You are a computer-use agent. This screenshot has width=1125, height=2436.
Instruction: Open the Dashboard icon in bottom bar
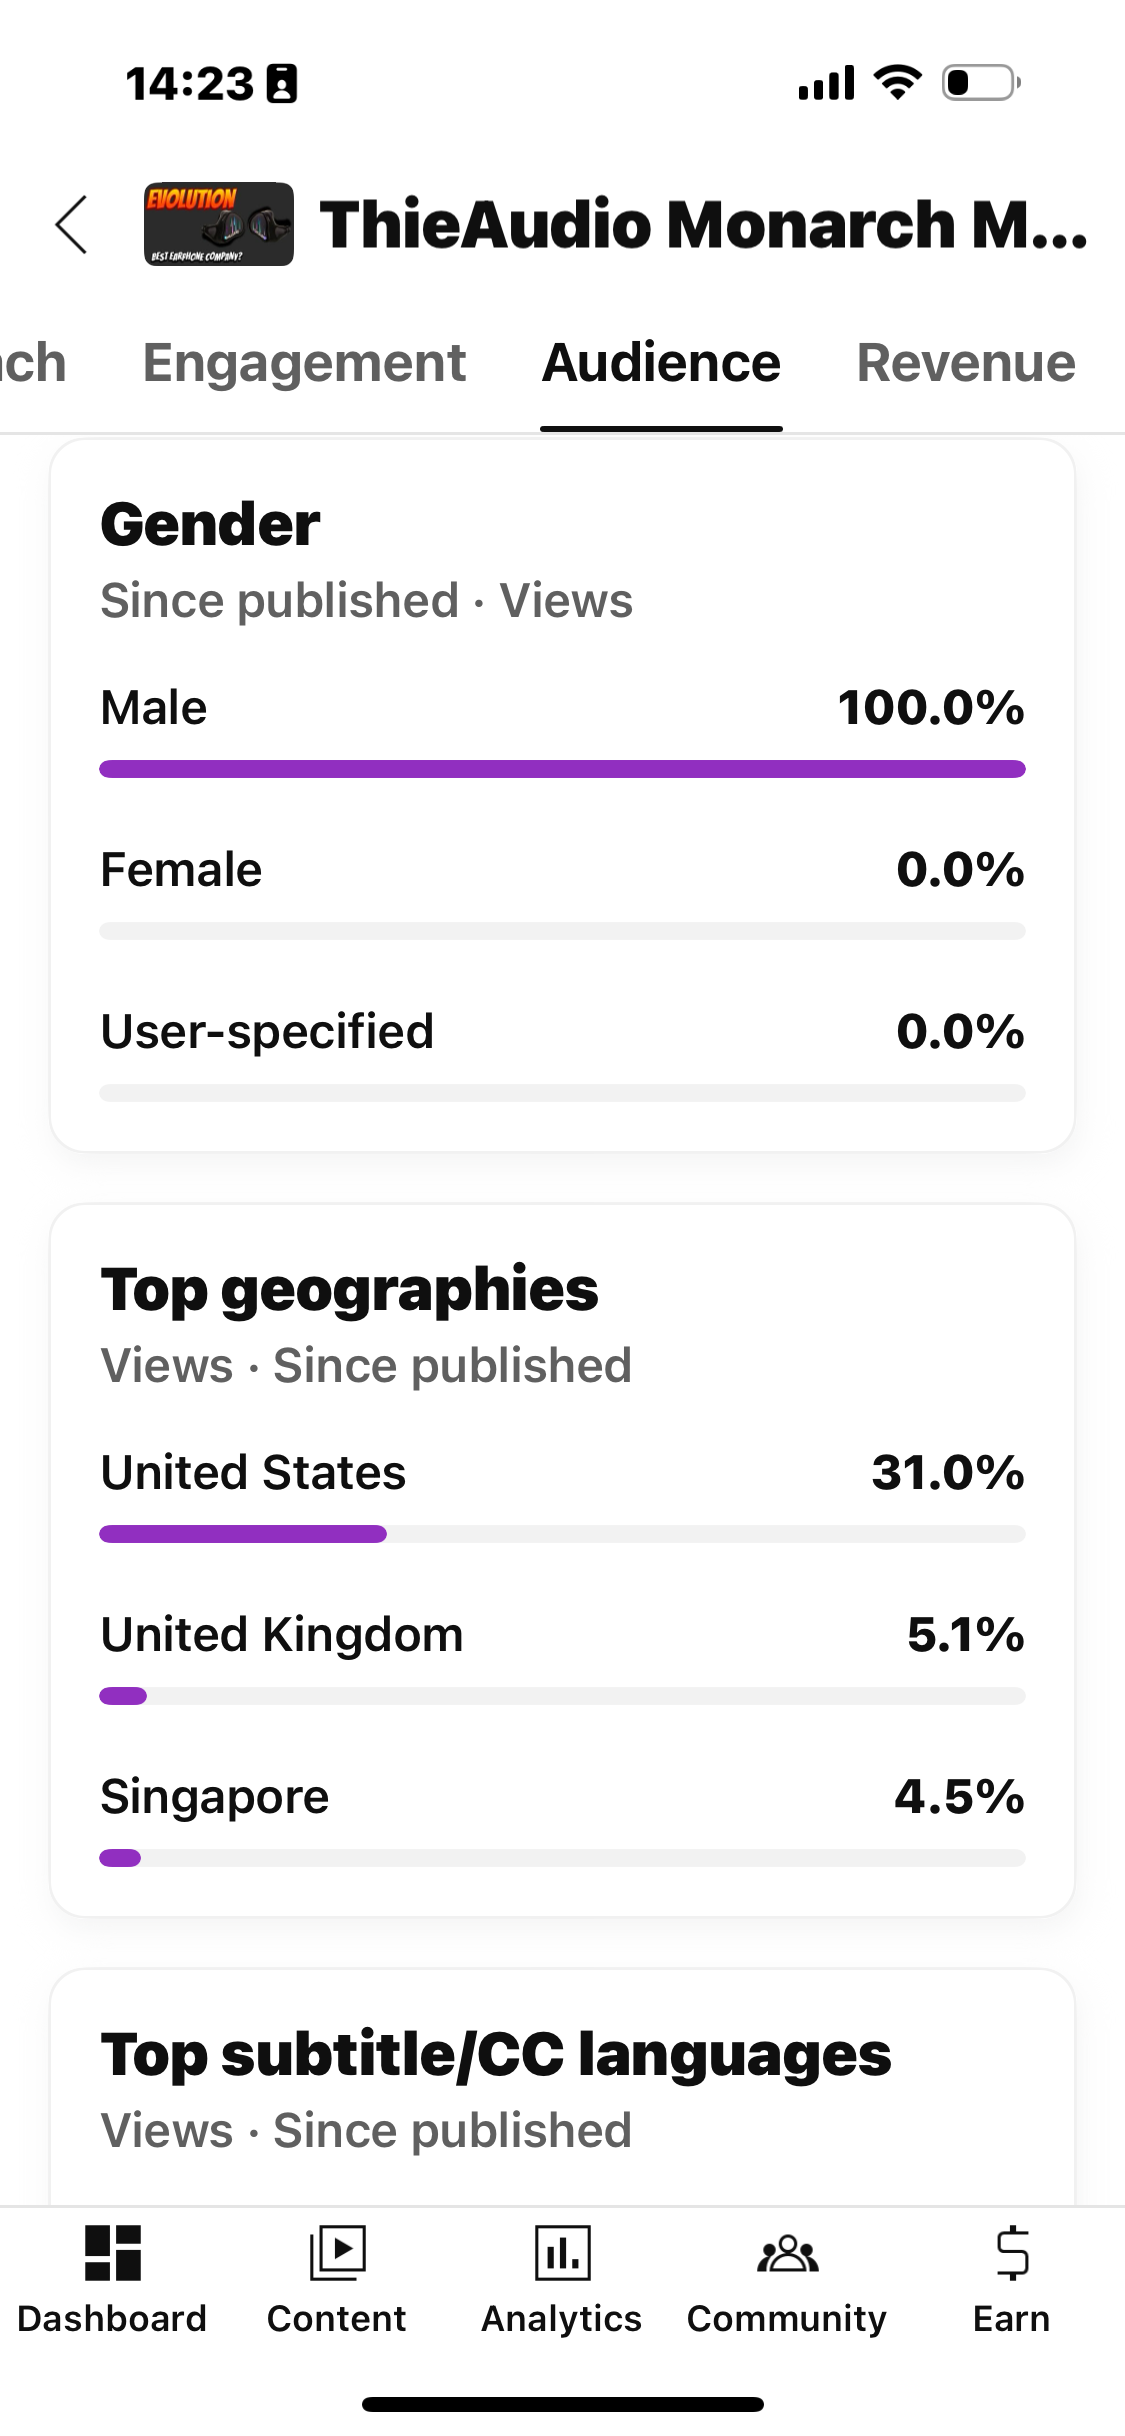(x=112, y=2253)
